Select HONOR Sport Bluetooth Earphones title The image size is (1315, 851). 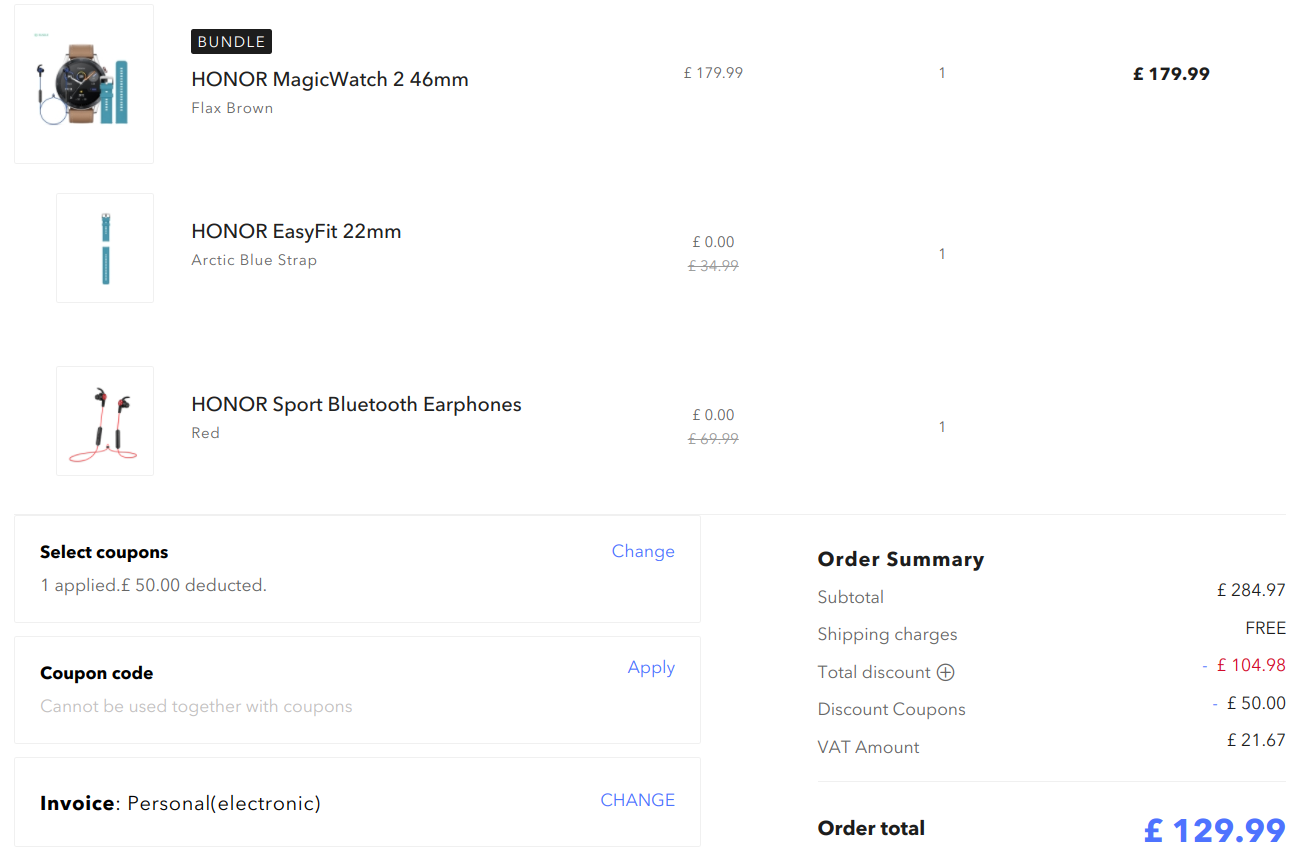tap(356, 404)
